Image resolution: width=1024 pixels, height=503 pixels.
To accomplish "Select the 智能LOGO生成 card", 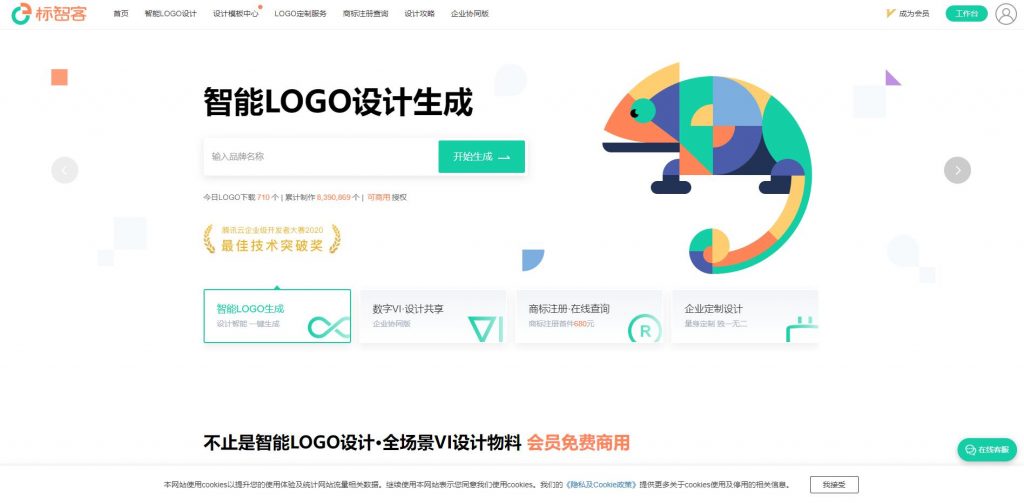I will 277,316.
